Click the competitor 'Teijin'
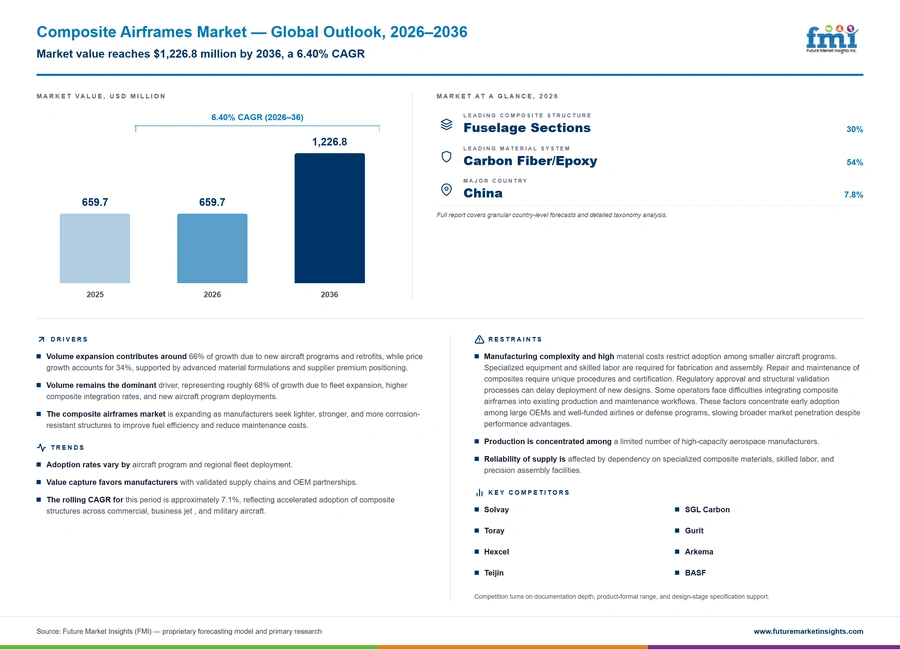 494,573
